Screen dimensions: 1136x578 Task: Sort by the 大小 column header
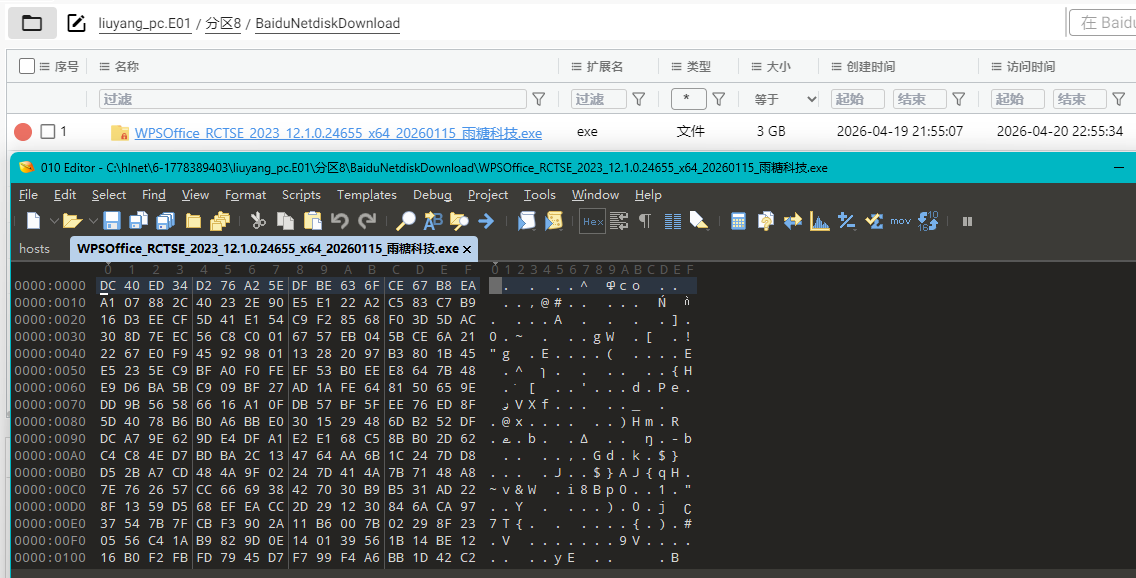(779, 66)
